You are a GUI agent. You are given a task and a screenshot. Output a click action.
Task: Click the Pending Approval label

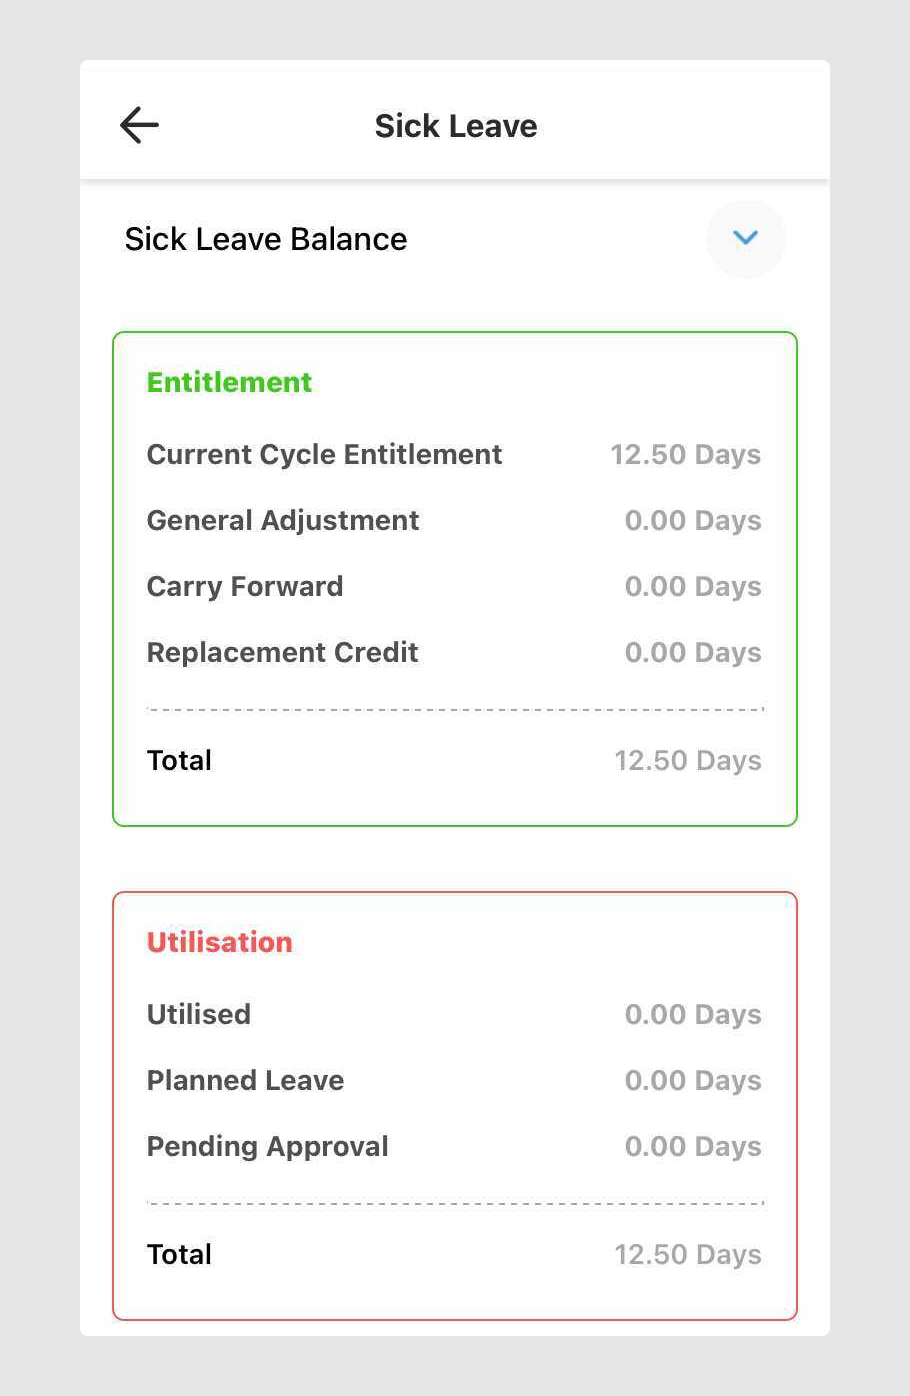pos(267,1146)
